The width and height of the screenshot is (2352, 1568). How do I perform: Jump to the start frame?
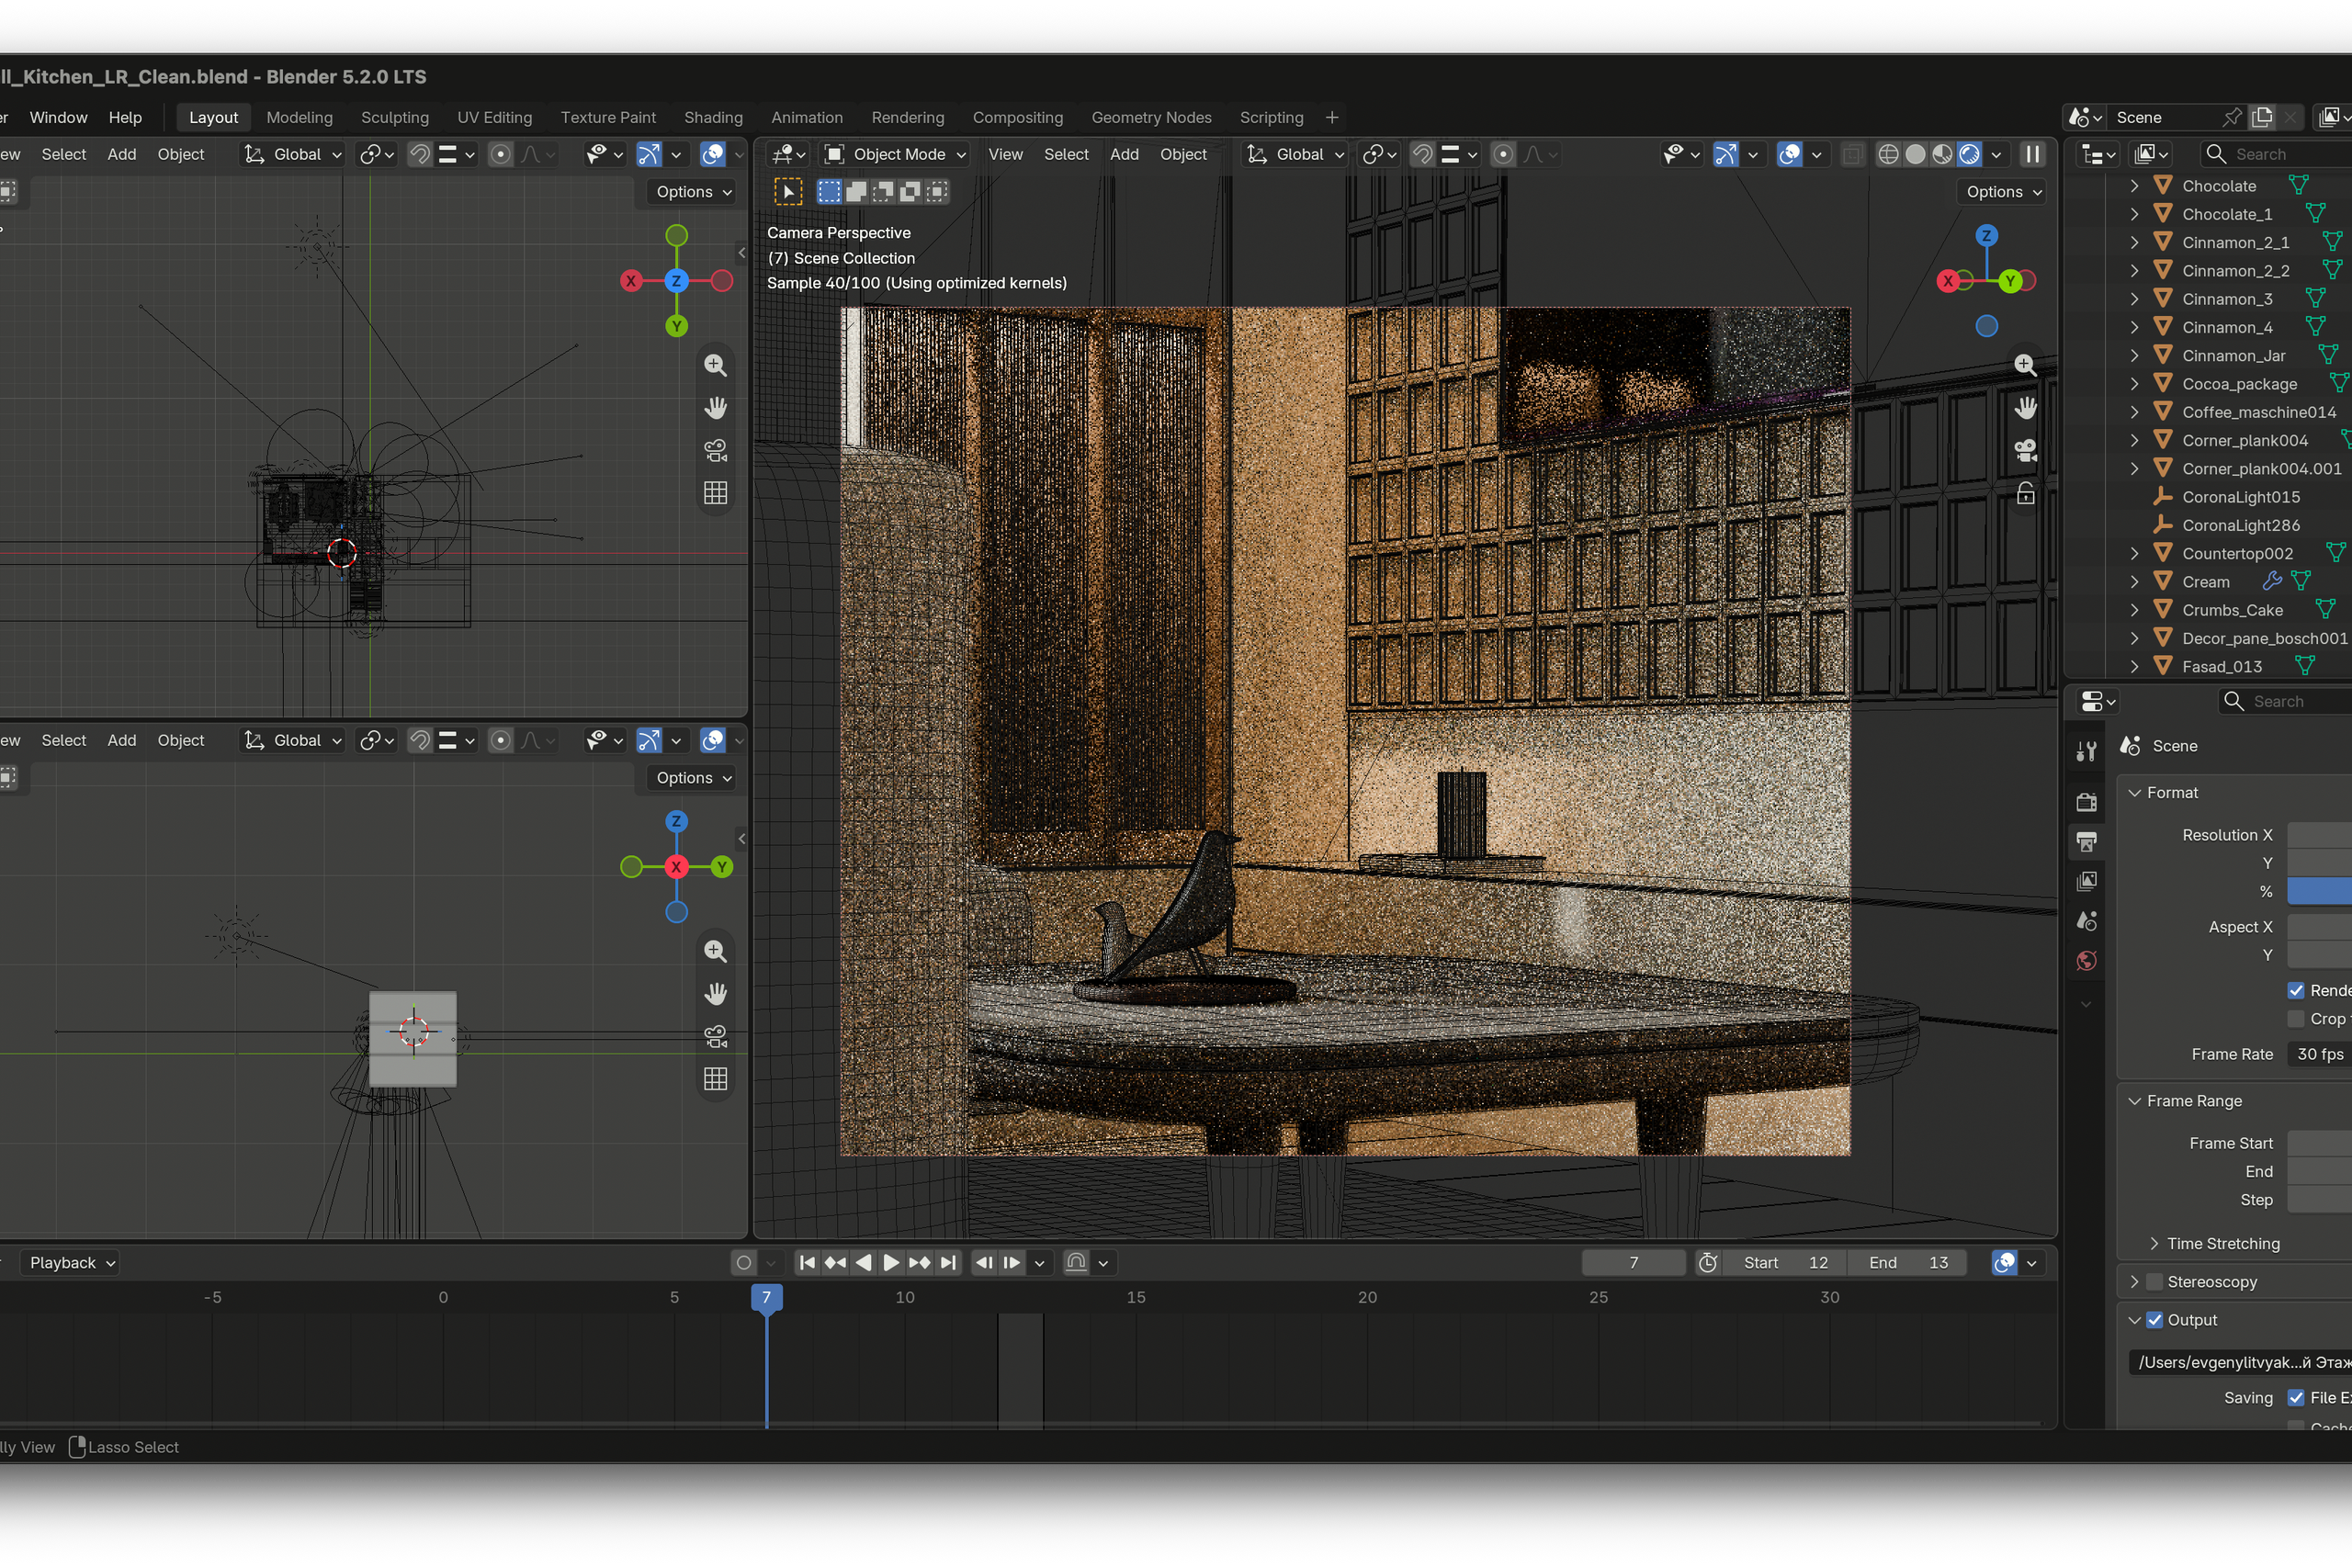[807, 1263]
